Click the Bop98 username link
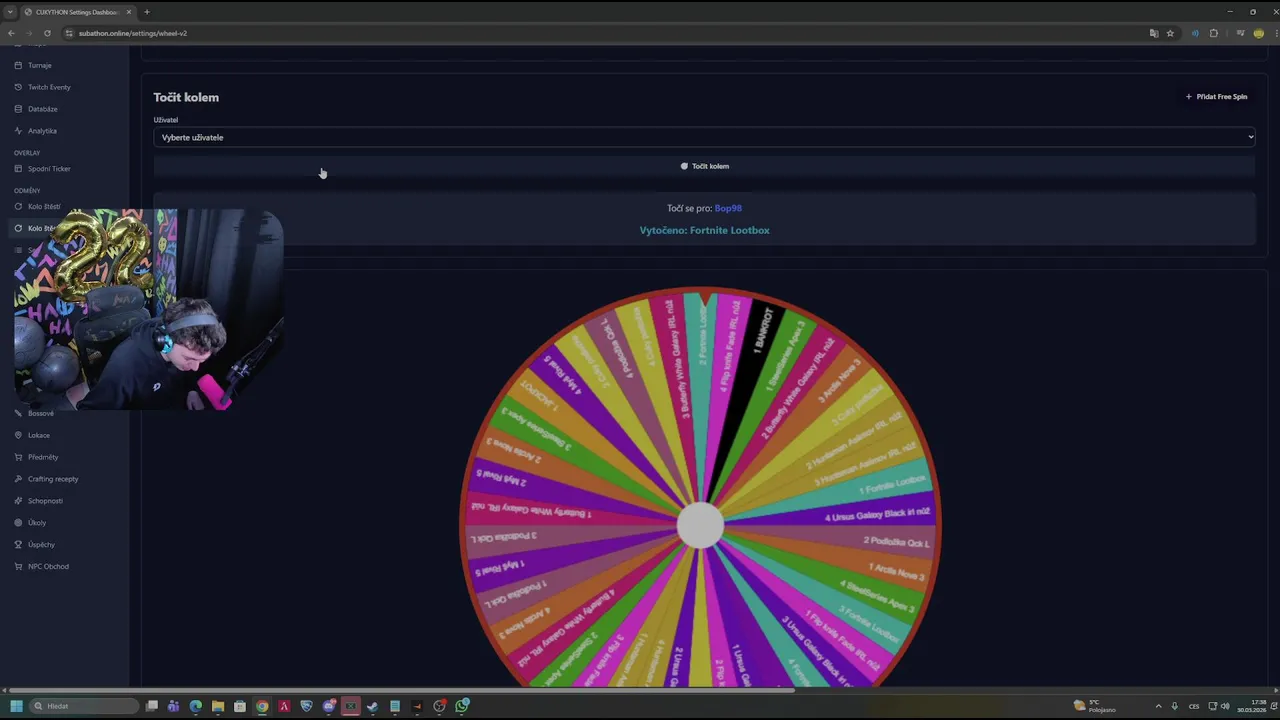This screenshot has height=720, width=1280. pyautogui.click(x=728, y=208)
